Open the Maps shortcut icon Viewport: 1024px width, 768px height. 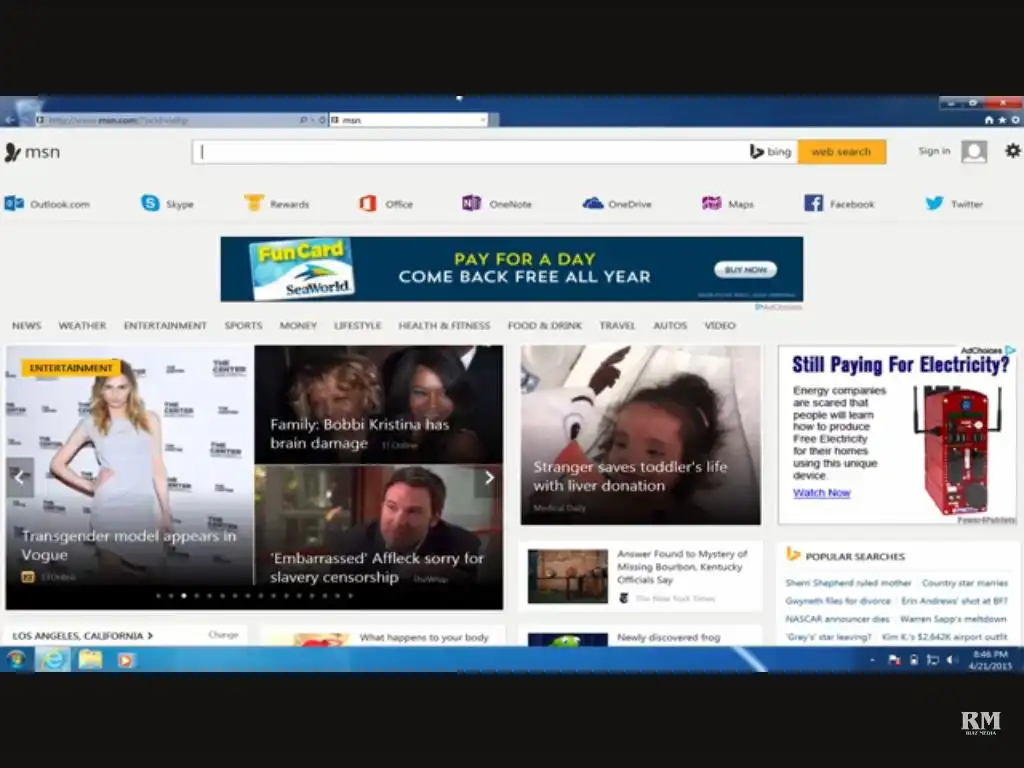coord(711,203)
